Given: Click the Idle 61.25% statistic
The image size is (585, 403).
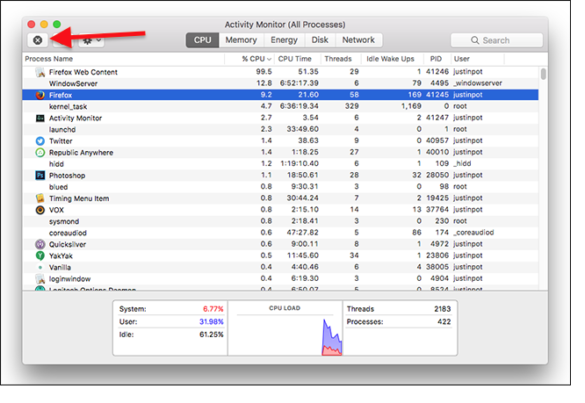Looking at the screenshot, I should [x=171, y=334].
